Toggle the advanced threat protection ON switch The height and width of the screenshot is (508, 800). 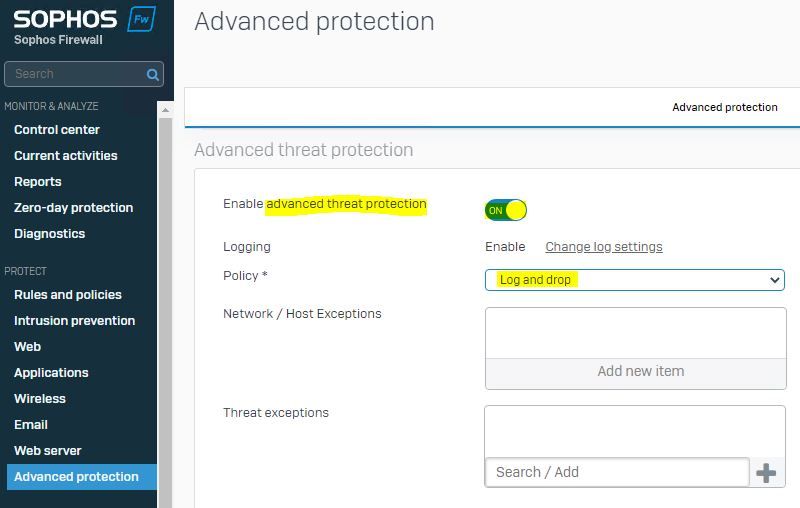pos(506,210)
